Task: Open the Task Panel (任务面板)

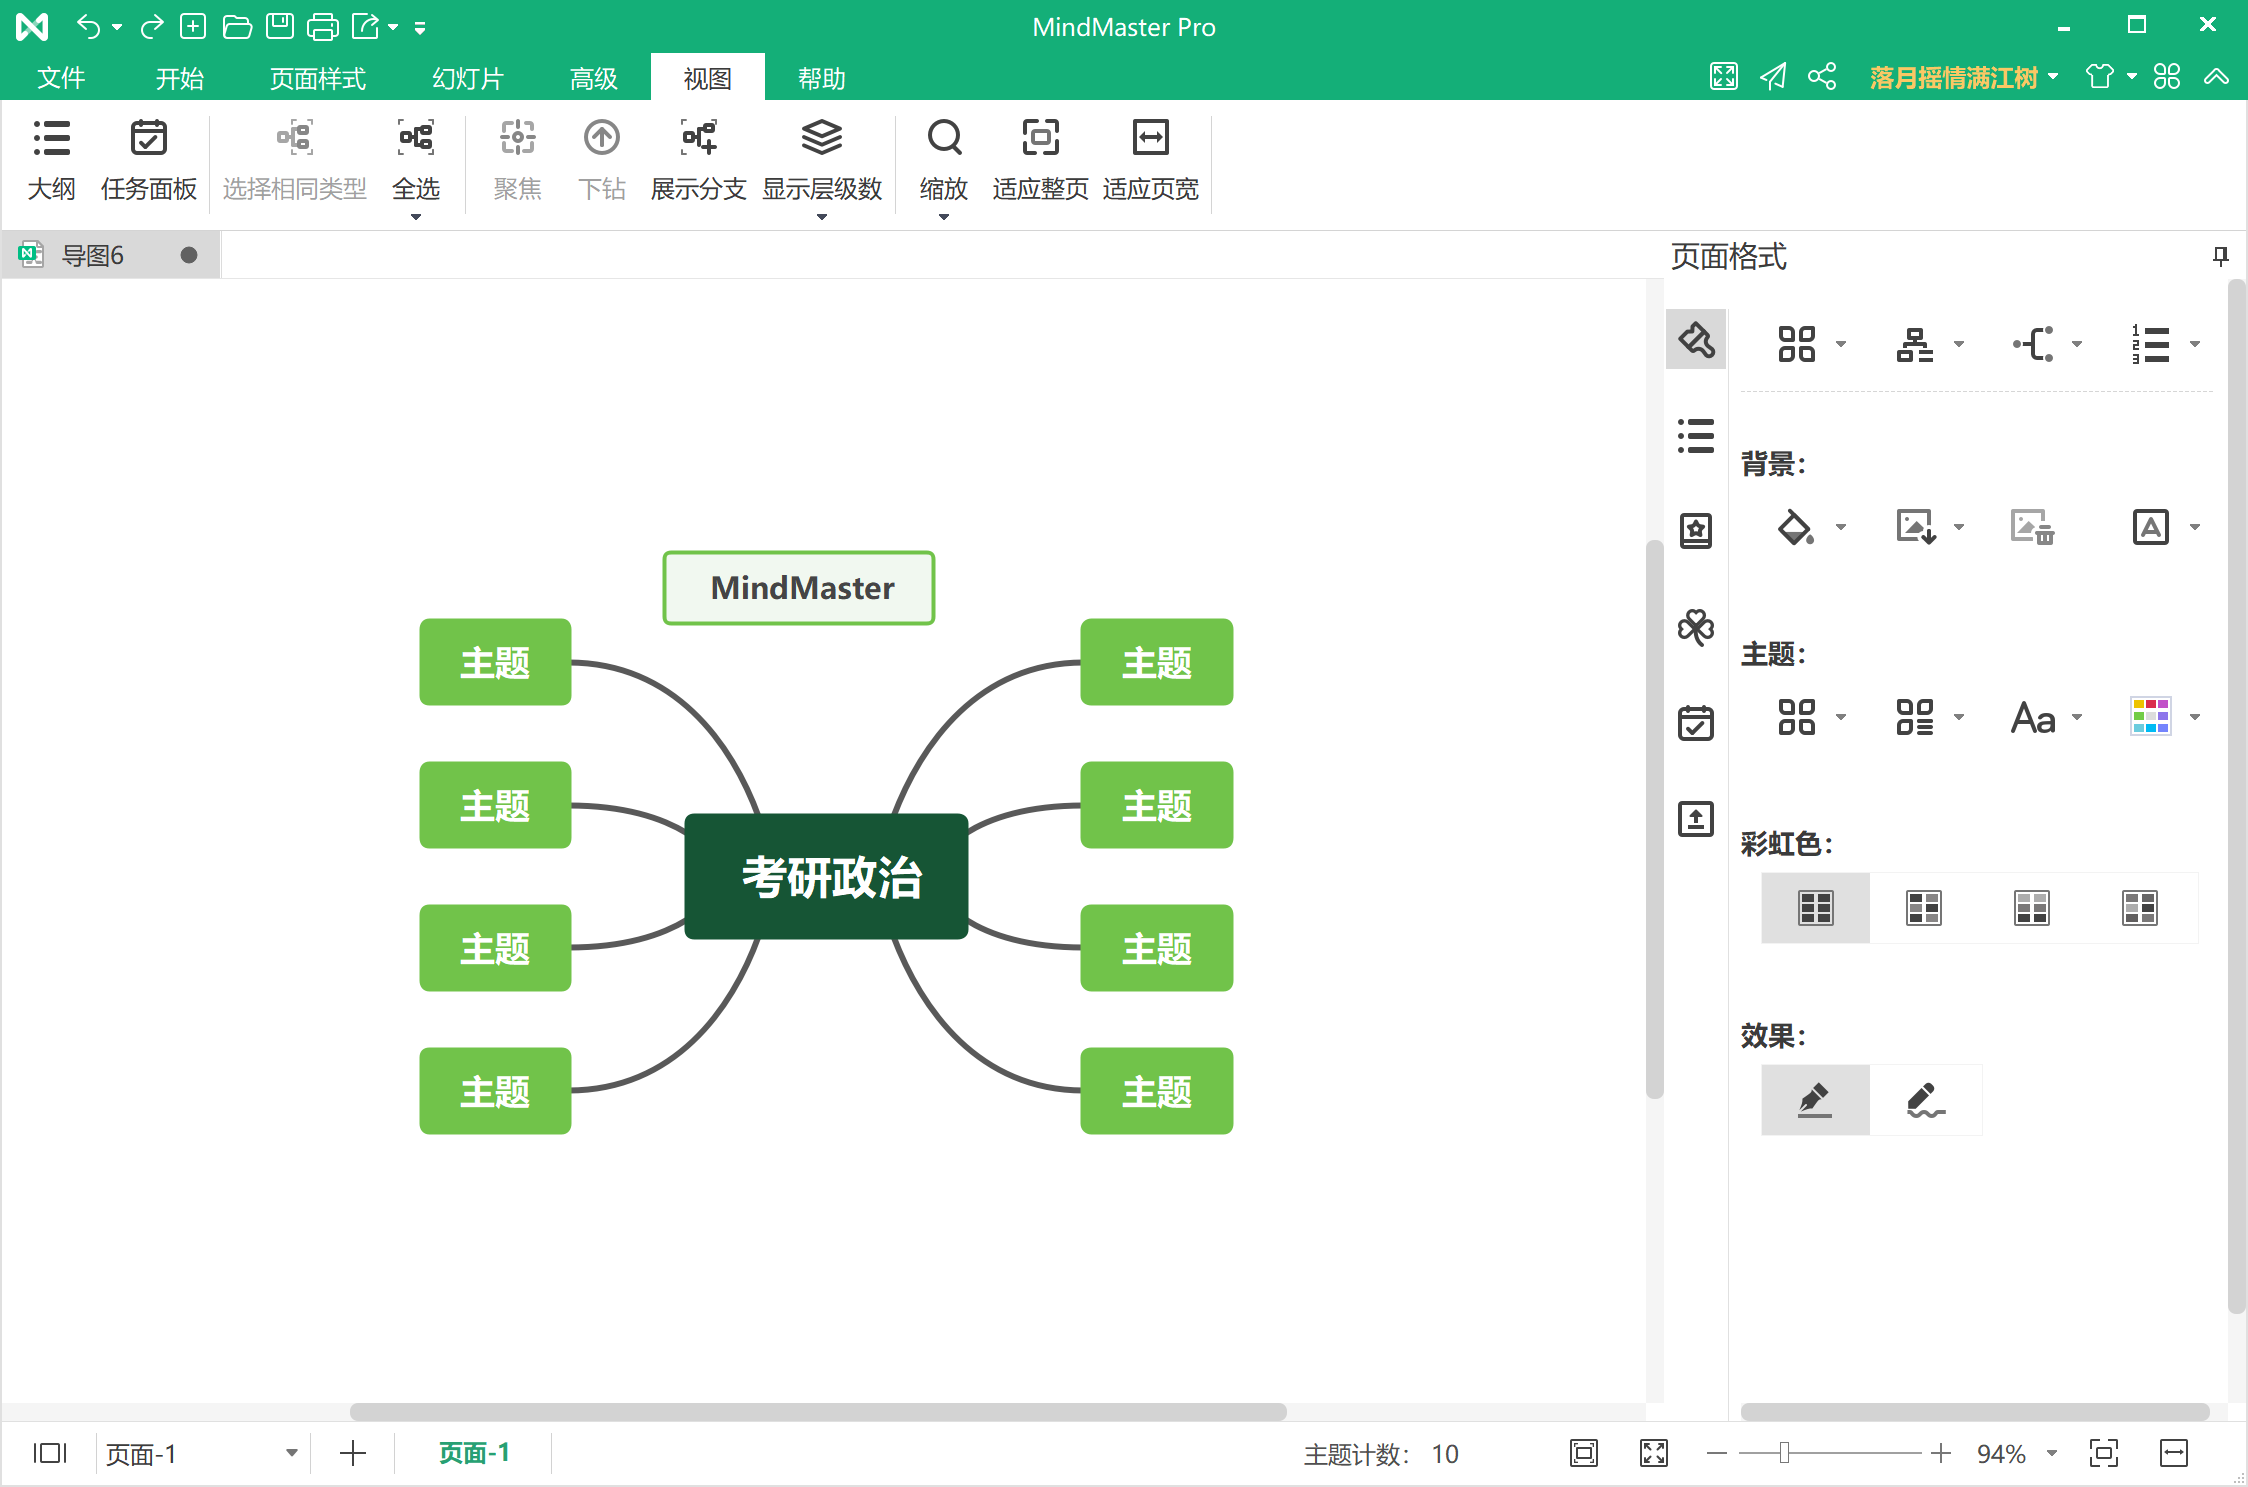Action: pos(148,160)
